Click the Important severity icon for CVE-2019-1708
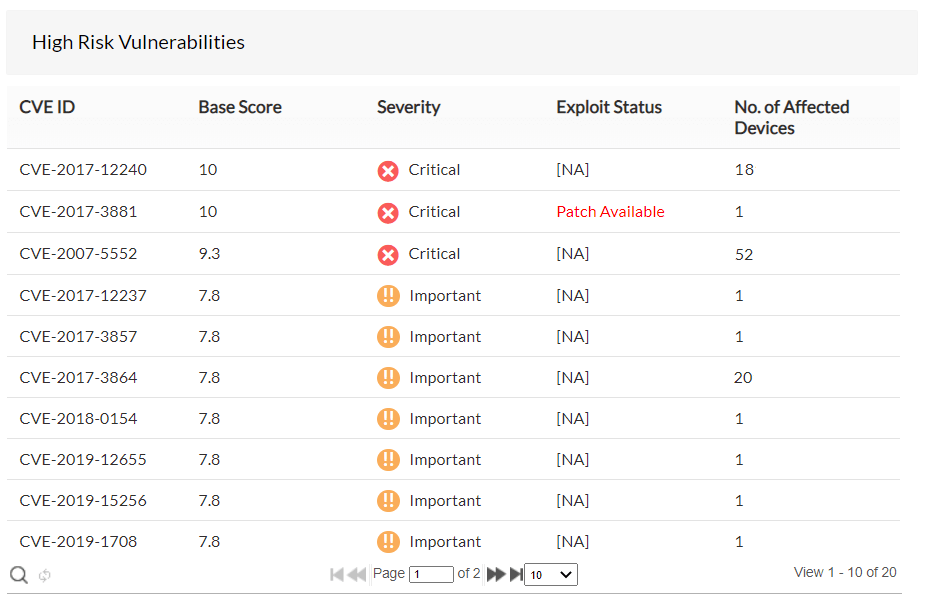925x612 pixels. [388, 541]
